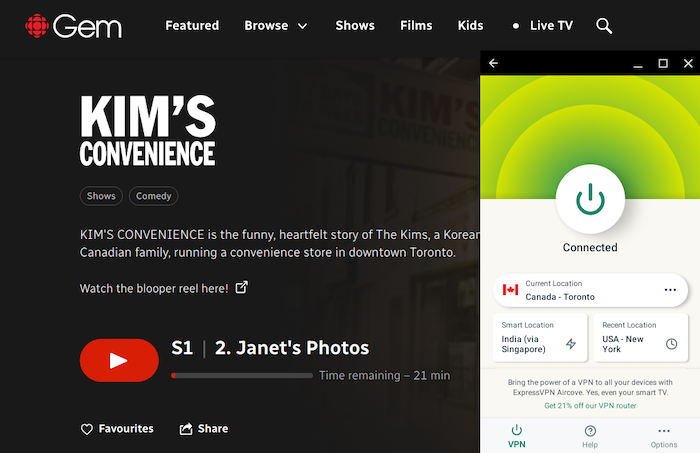Open the Films section
Viewport: 700px width, 453px height.
416,25
